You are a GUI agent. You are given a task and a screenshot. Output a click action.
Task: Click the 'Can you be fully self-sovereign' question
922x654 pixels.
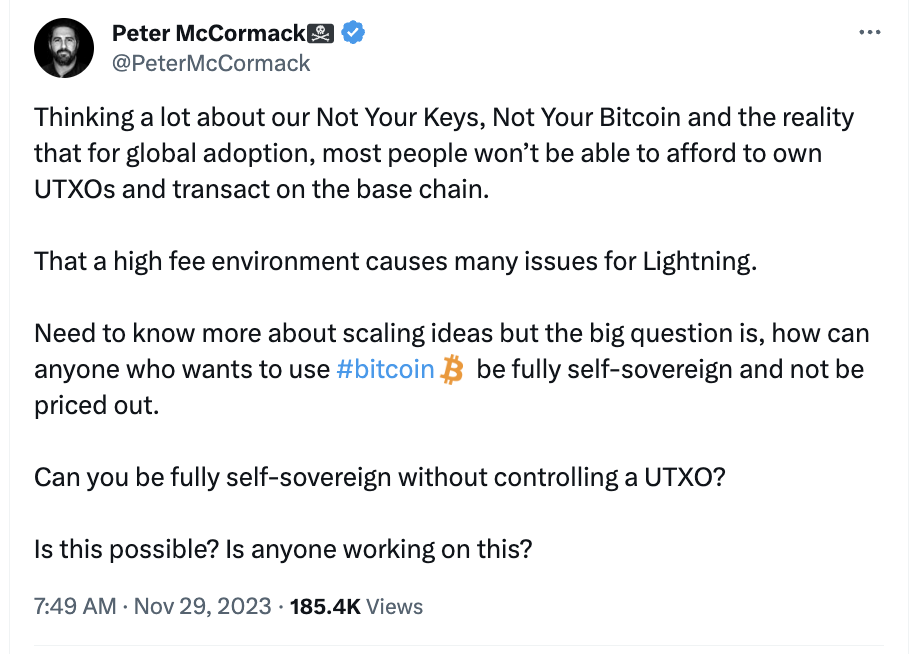click(x=380, y=478)
